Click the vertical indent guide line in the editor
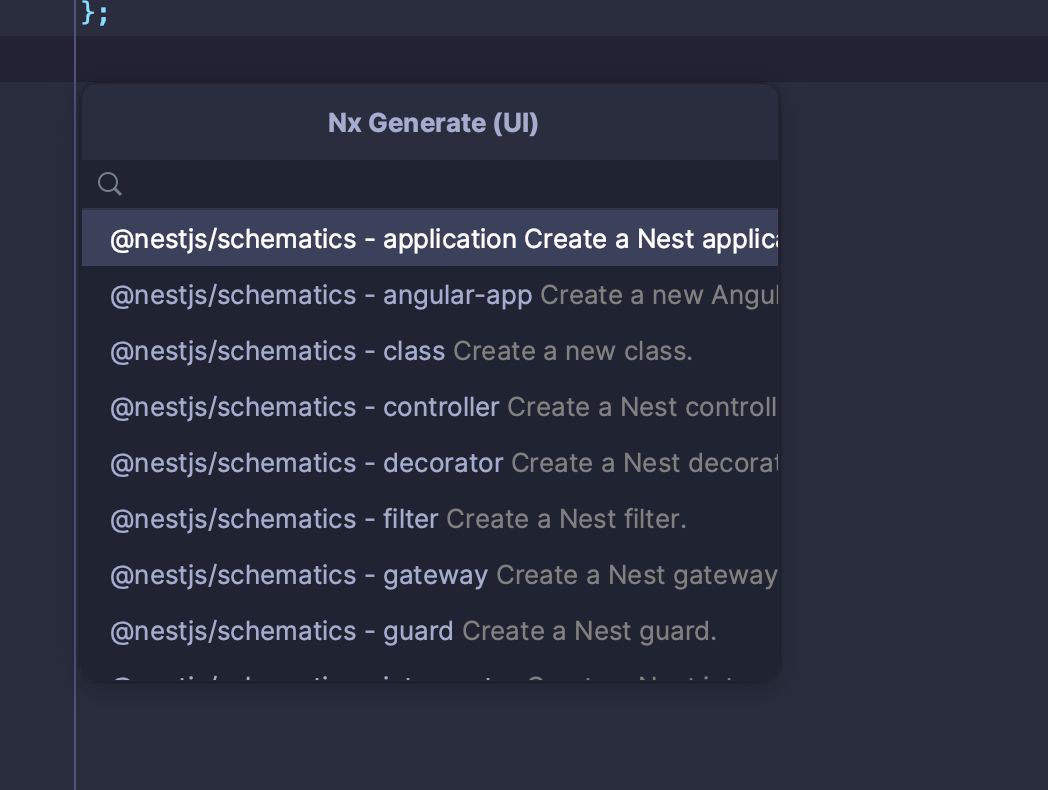 click(76, 400)
